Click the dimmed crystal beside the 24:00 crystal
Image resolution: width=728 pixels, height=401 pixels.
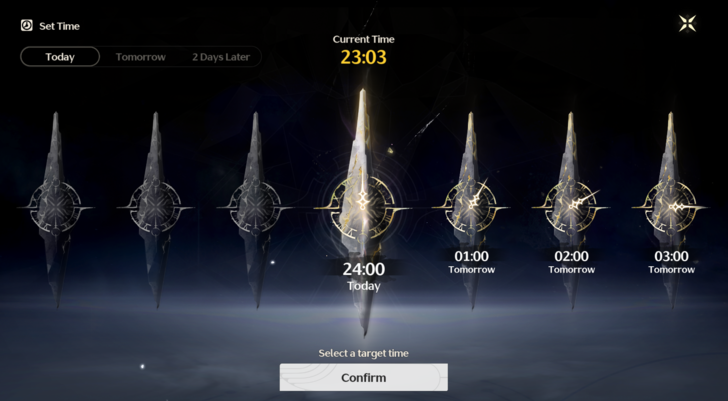tap(255, 207)
